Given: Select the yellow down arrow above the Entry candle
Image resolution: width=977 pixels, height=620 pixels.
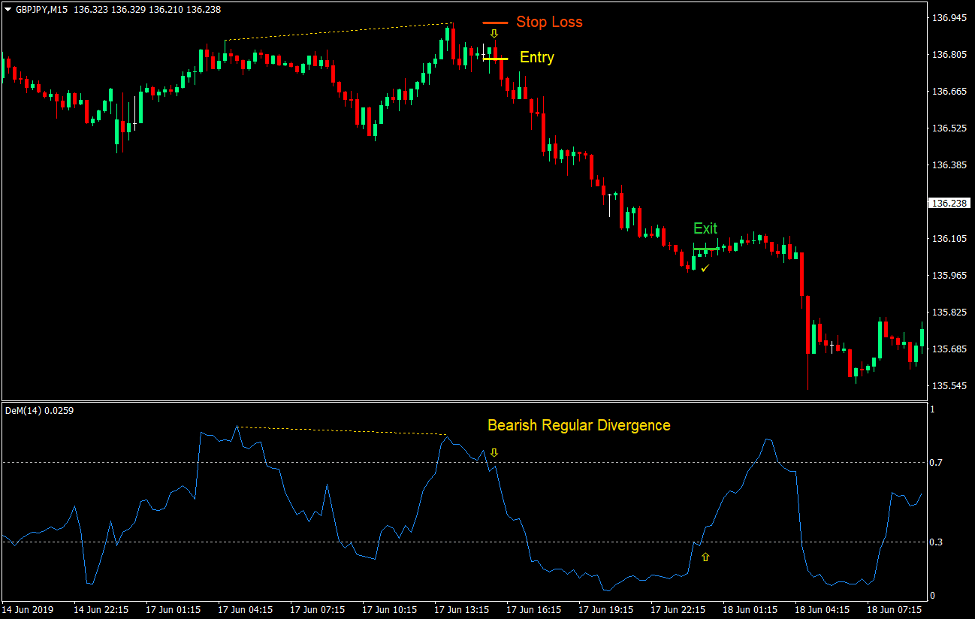Looking at the screenshot, I should pos(494,33).
